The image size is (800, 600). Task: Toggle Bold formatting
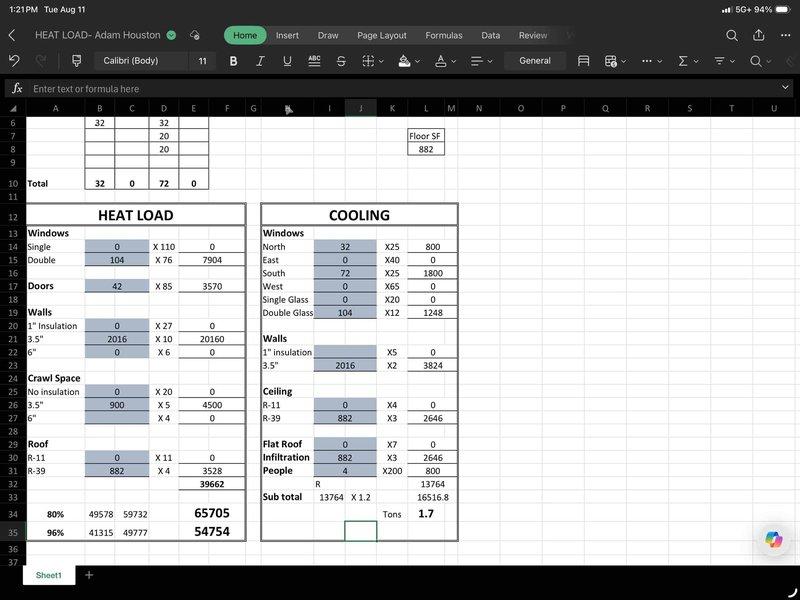(233, 61)
